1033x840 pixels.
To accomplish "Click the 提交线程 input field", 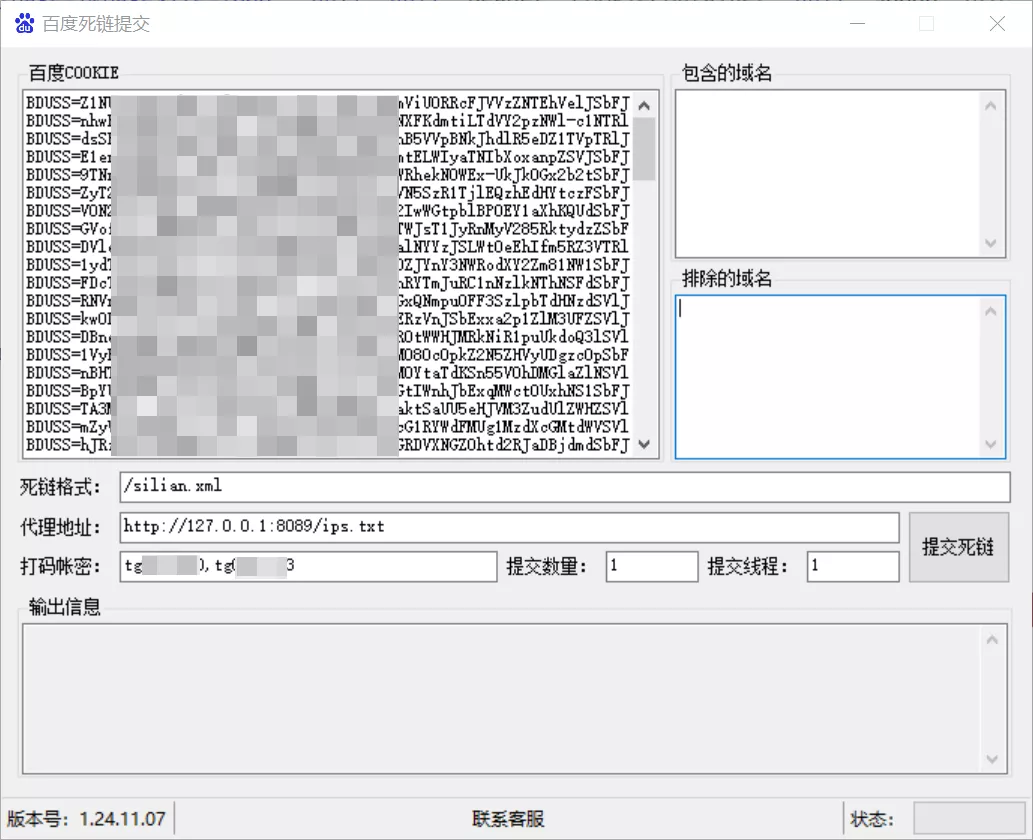I will [x=852, y=567].
